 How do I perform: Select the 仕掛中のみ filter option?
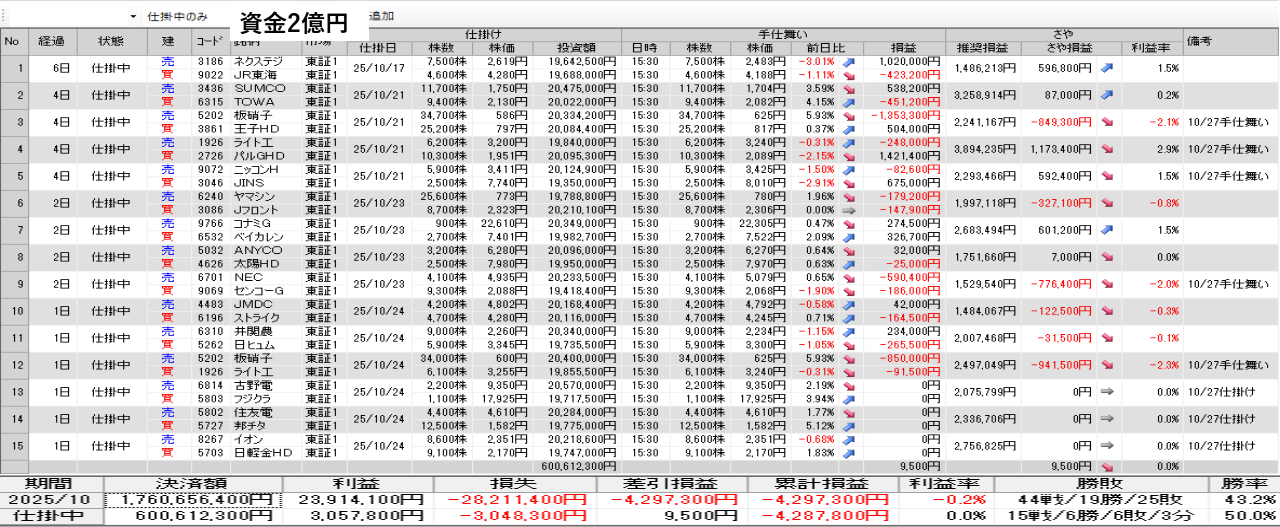pos(177,17)
